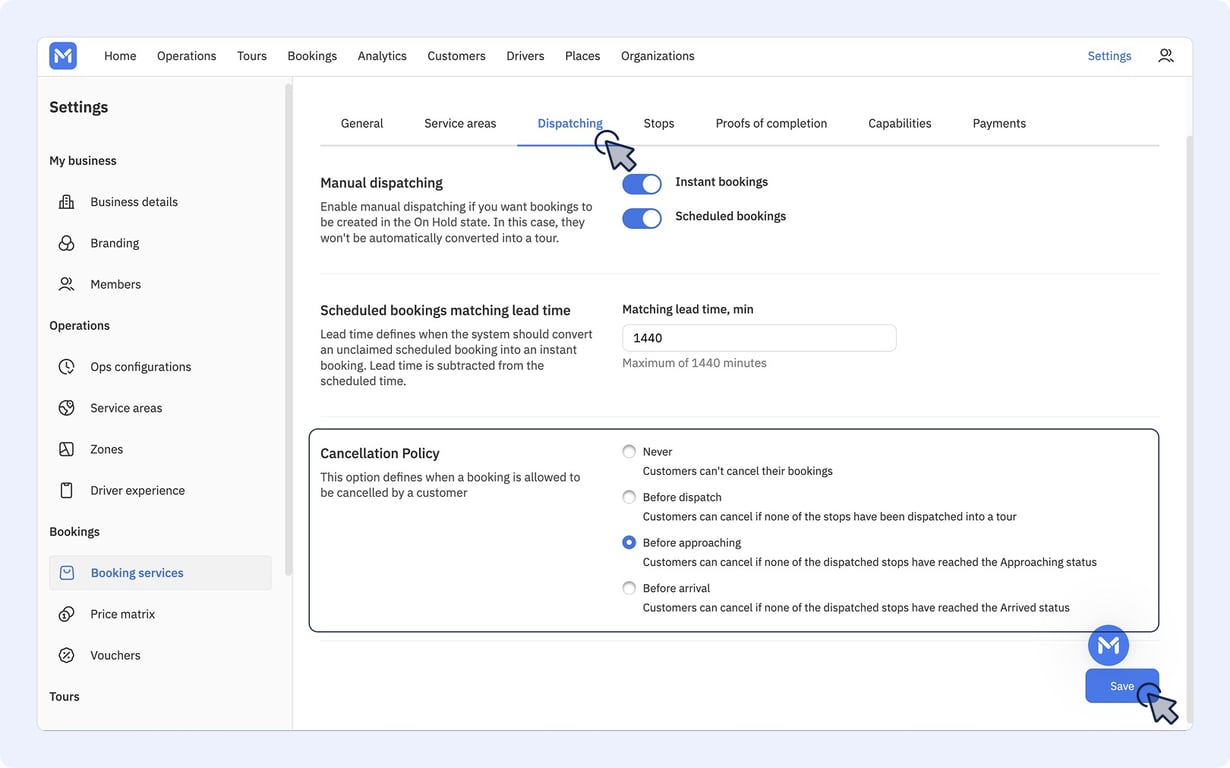The width and height of the screenshot is (1230, 768).
Task: Open Tours in the top navigation
Action: point(252,56)
